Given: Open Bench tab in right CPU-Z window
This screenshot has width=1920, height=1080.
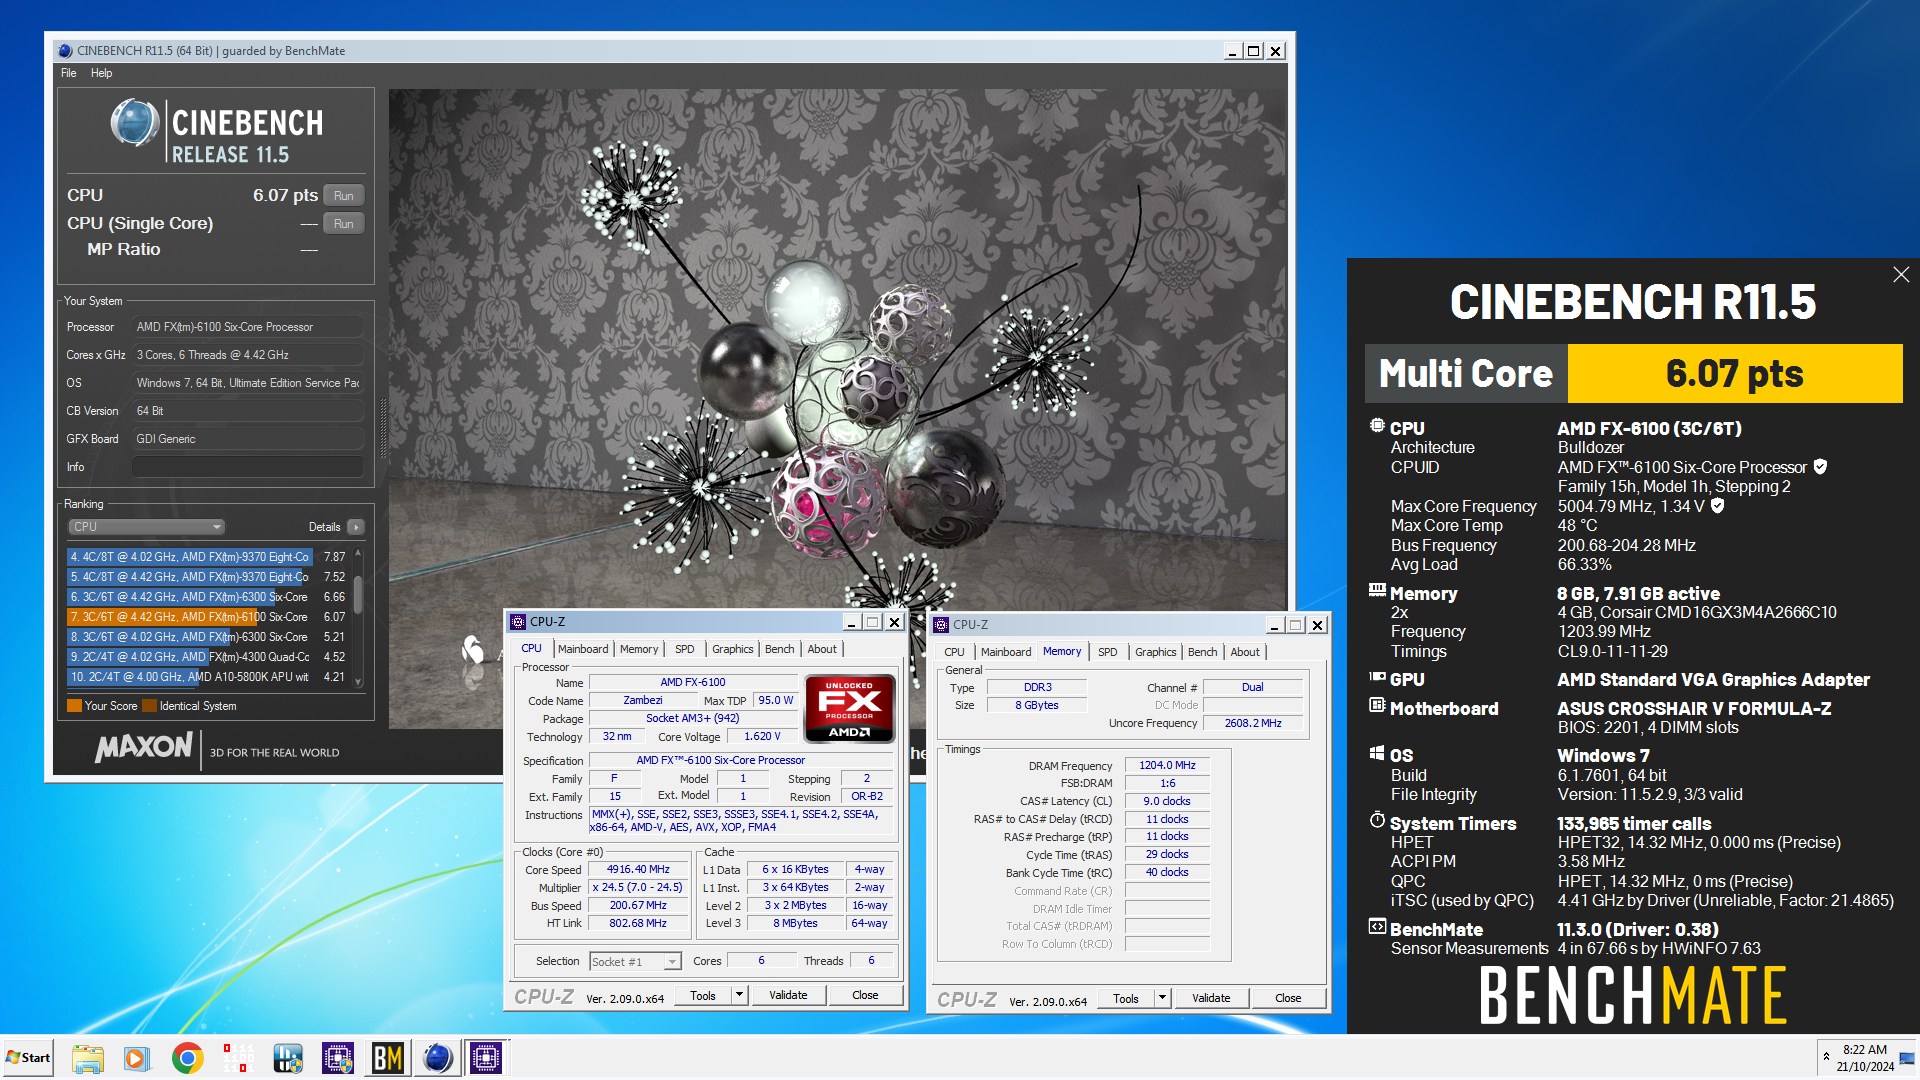Looking at the screenshot, I should tap(1202, 652).
